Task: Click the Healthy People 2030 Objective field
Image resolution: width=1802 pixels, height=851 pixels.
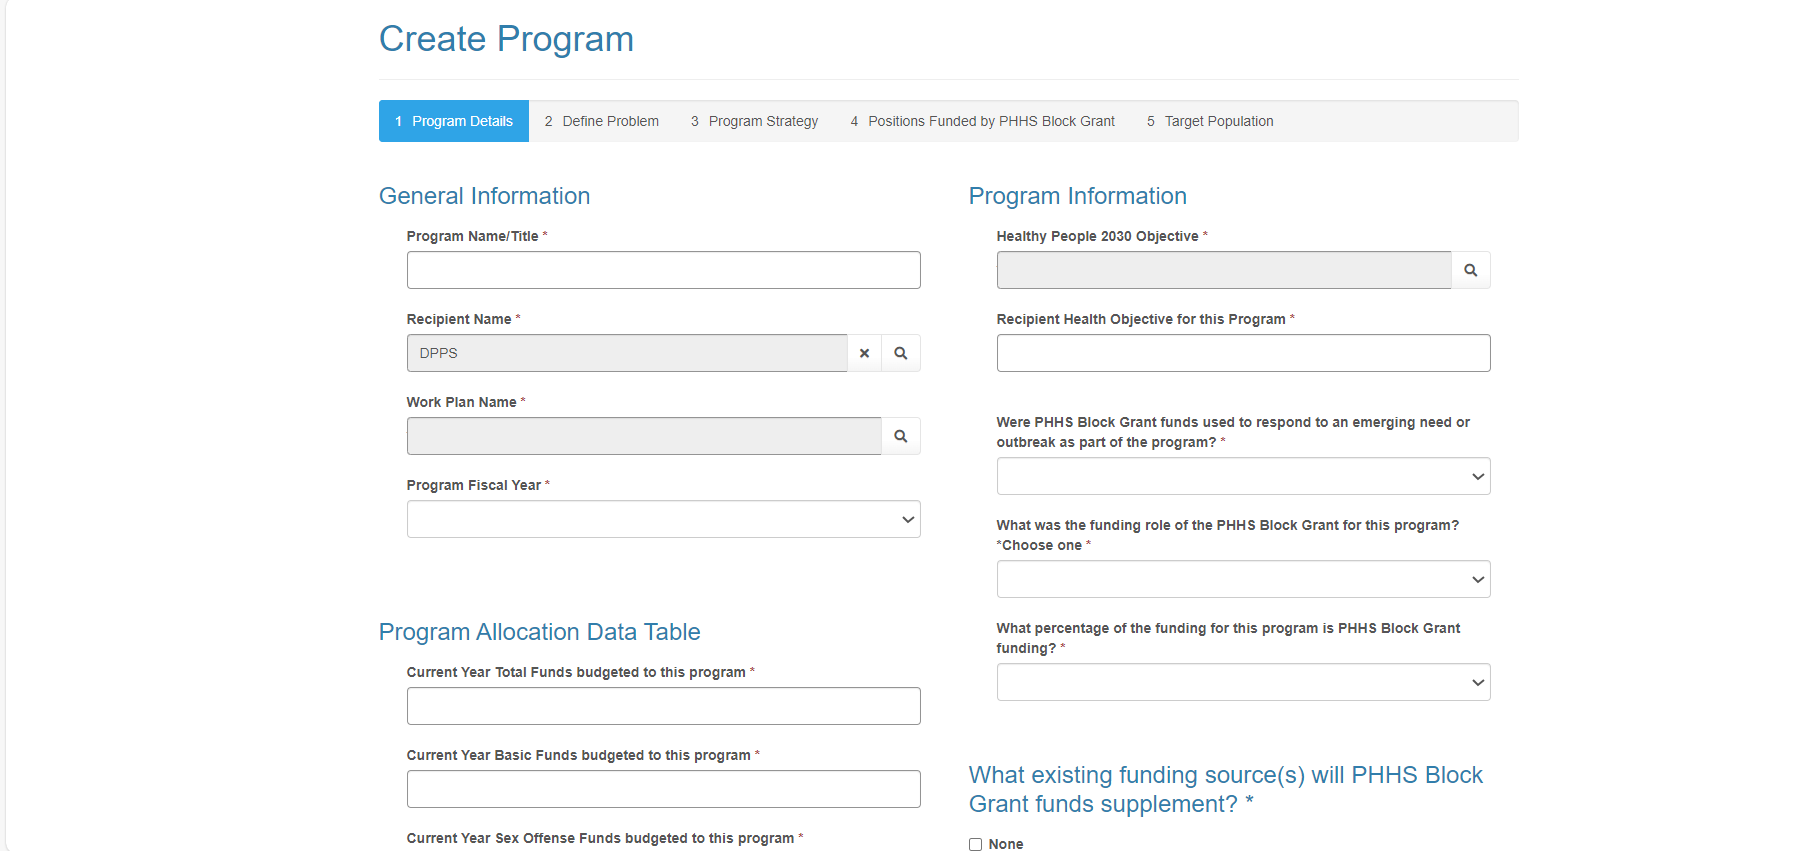Action: pos(1223,270)
